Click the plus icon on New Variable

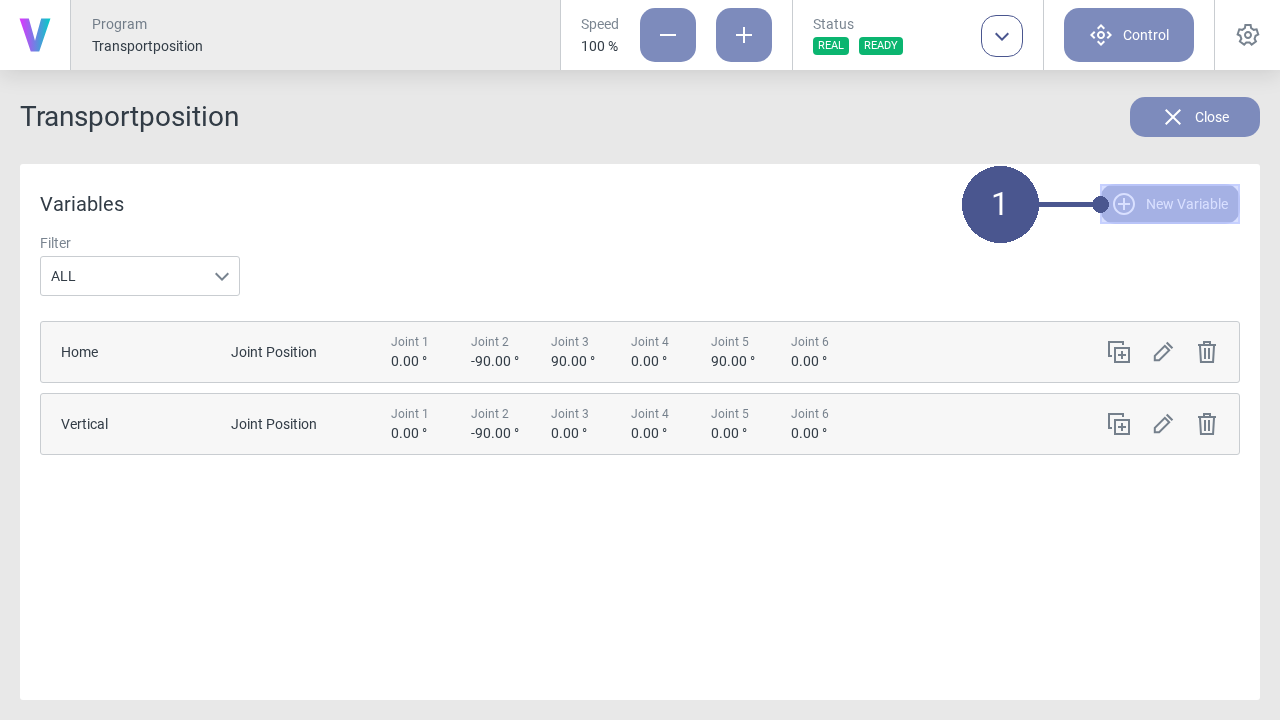(x=1123, y=204)
